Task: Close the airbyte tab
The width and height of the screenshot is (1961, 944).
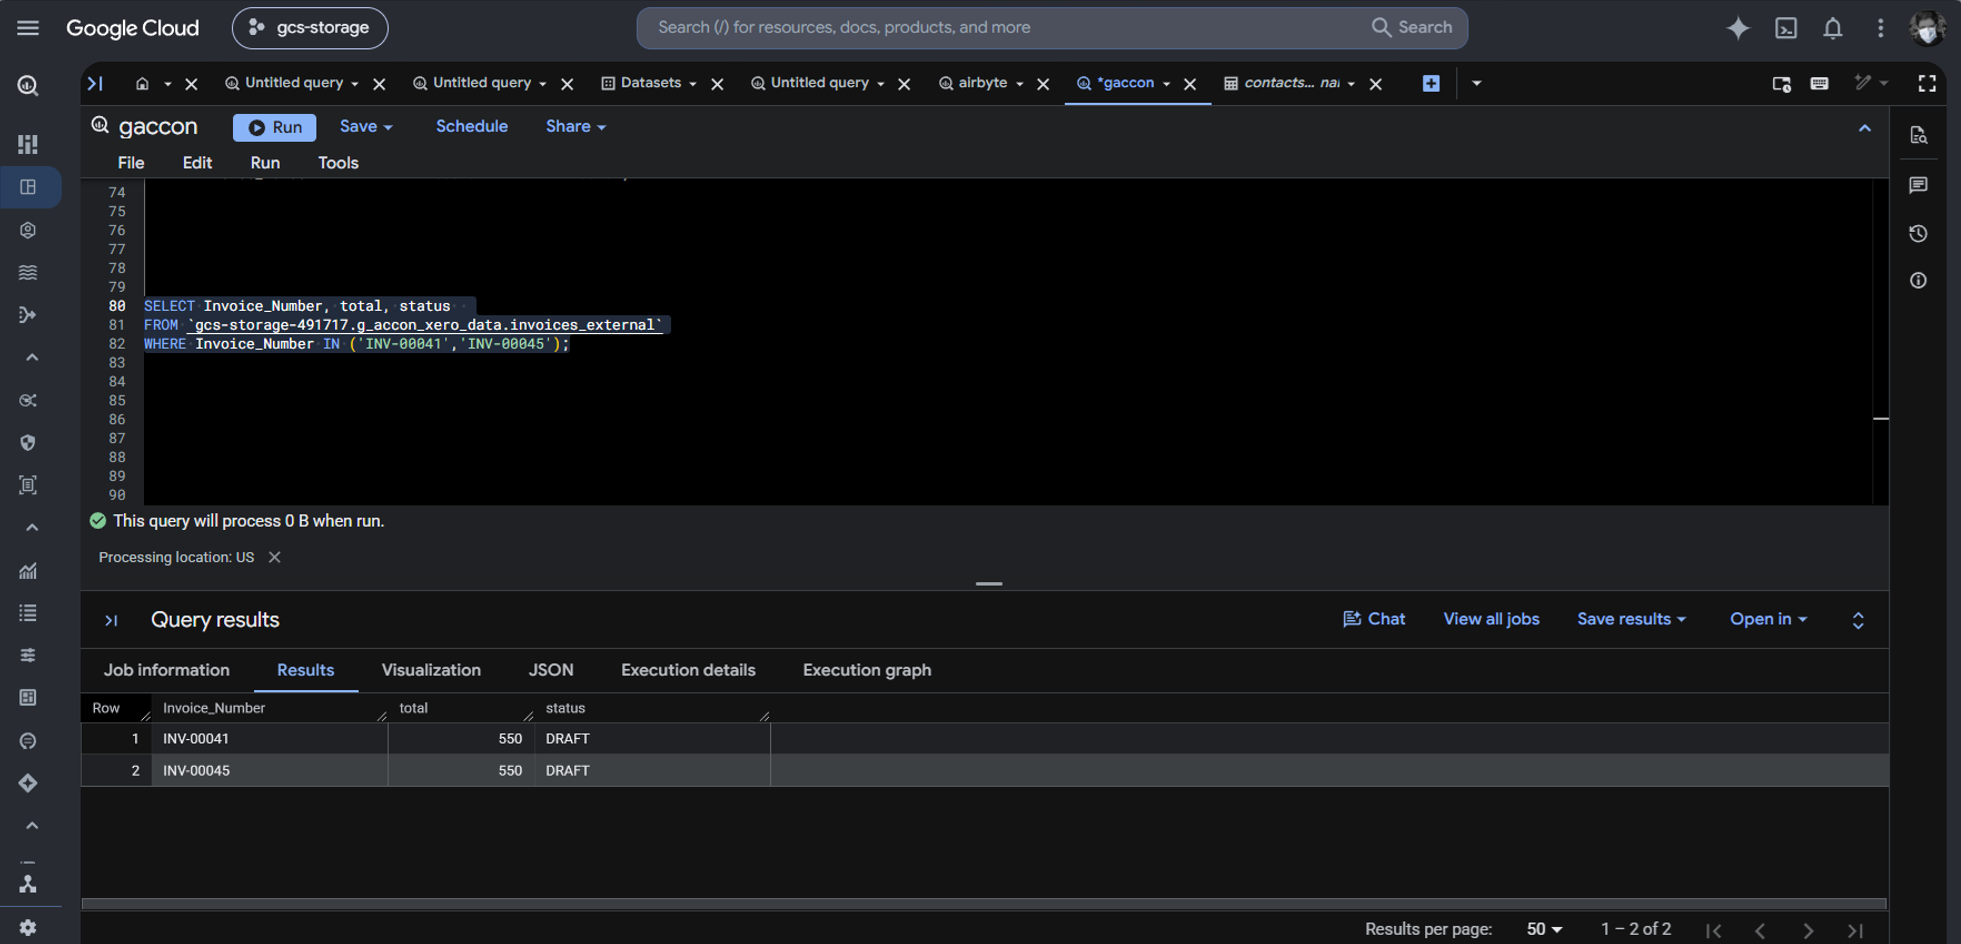Action: (x=1043, y=84)
